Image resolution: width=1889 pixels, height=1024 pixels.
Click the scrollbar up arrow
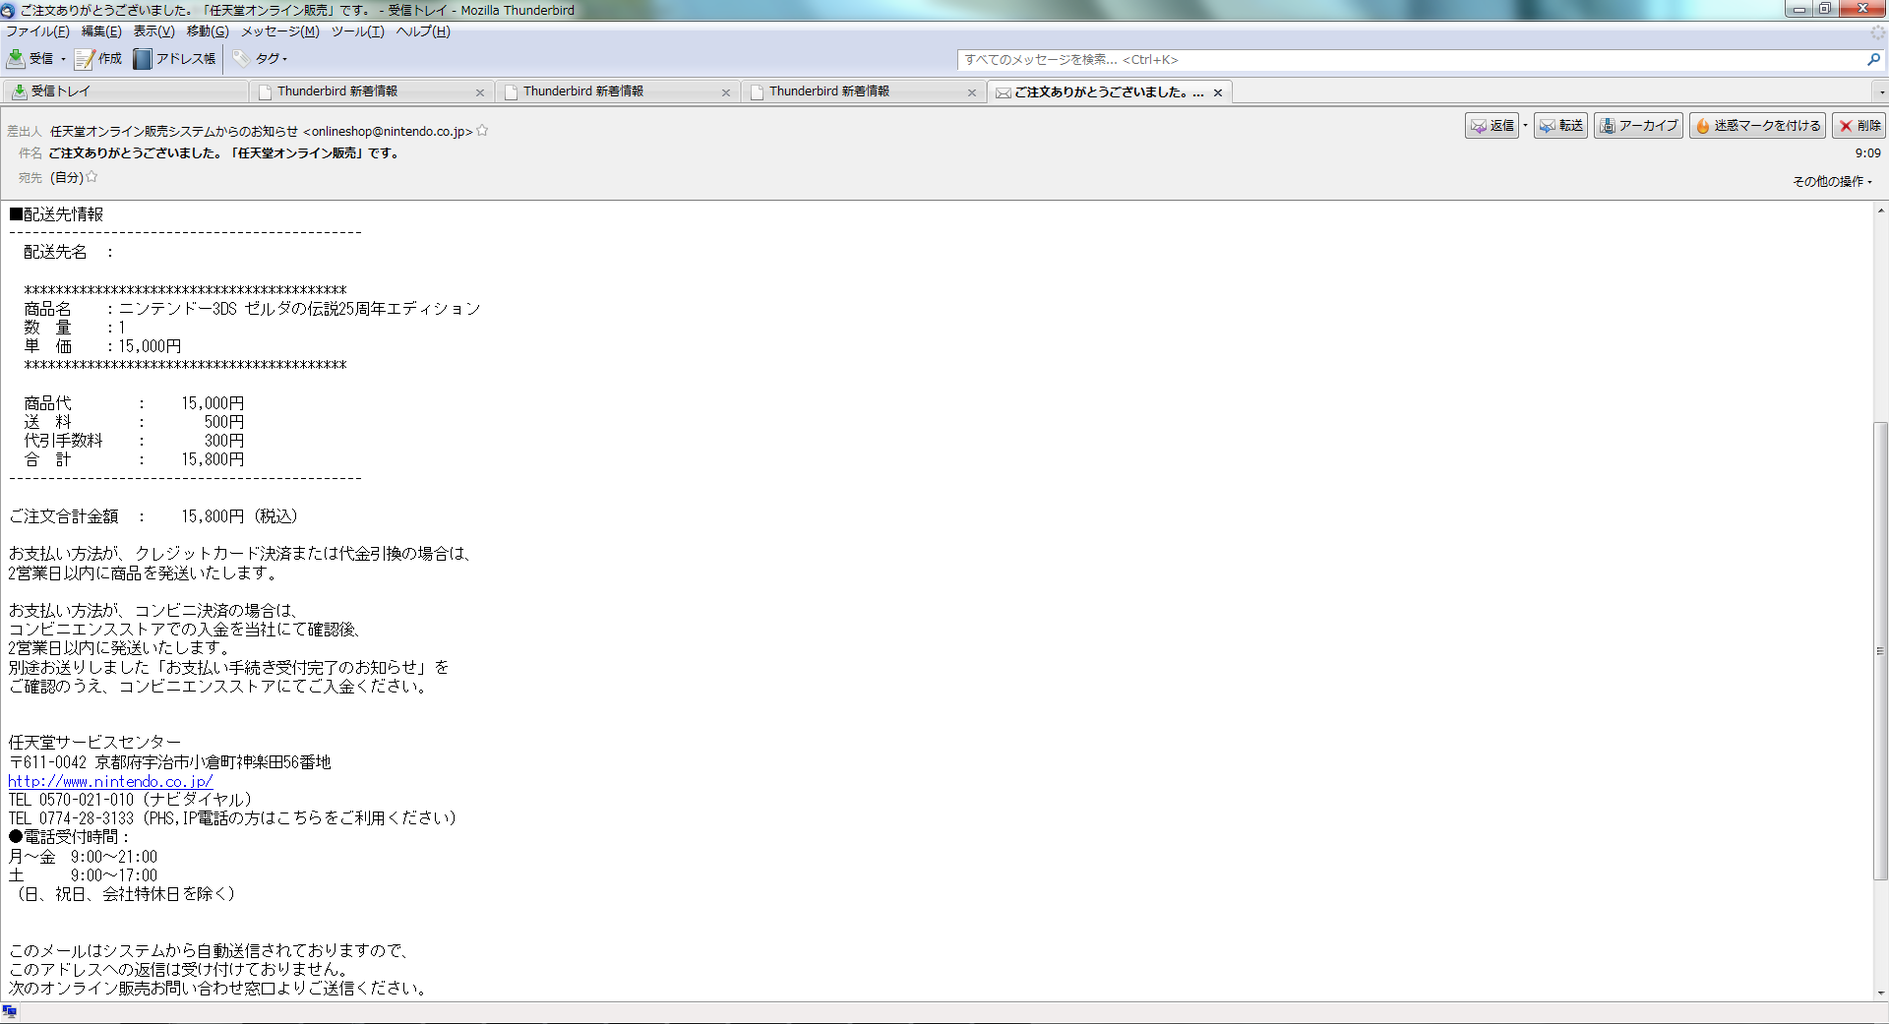1880,211
